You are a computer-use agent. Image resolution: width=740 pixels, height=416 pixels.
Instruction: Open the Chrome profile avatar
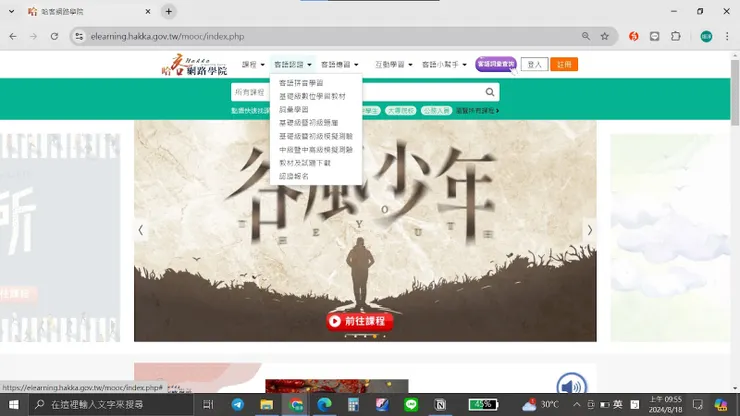[x=706, y=36]
